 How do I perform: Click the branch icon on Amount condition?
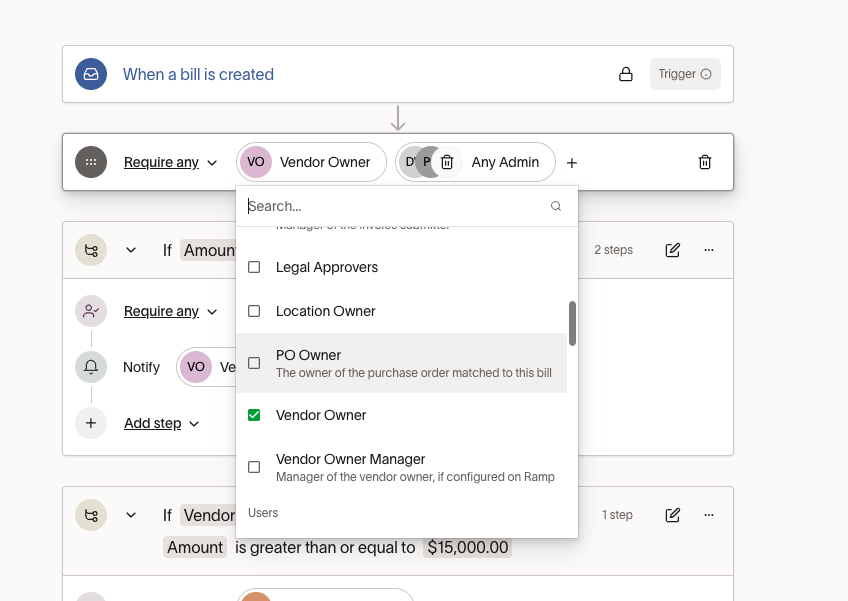[x=91, y=250]
